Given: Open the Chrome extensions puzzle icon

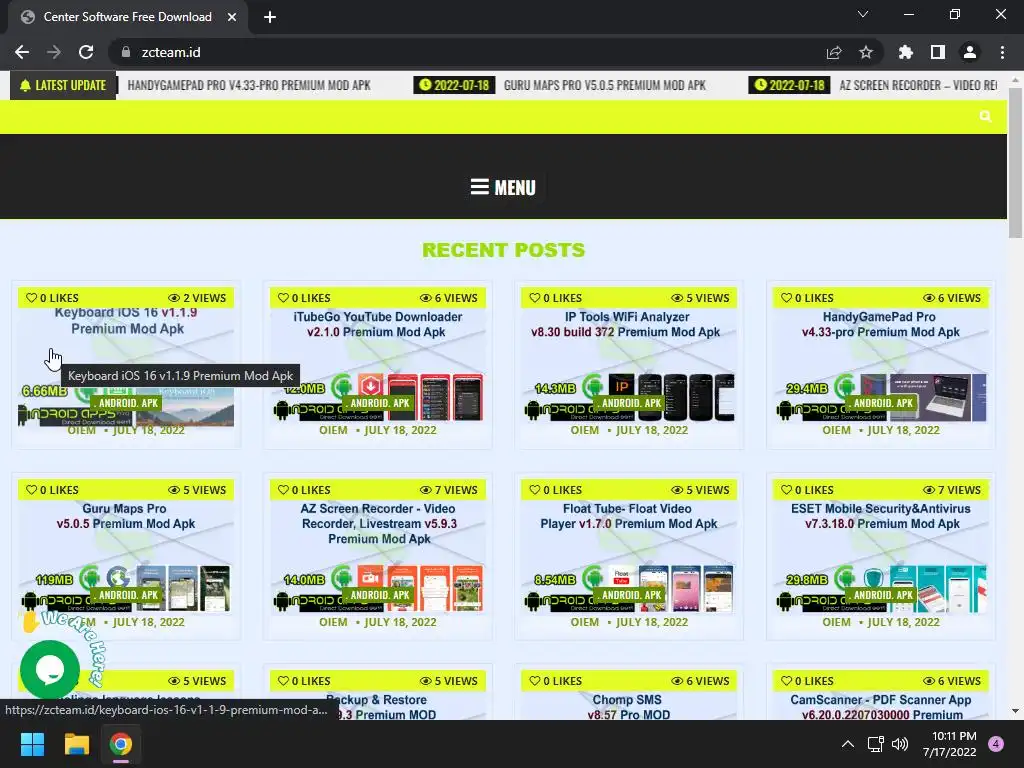Looking at the screenshot, I should coord(906,52).
